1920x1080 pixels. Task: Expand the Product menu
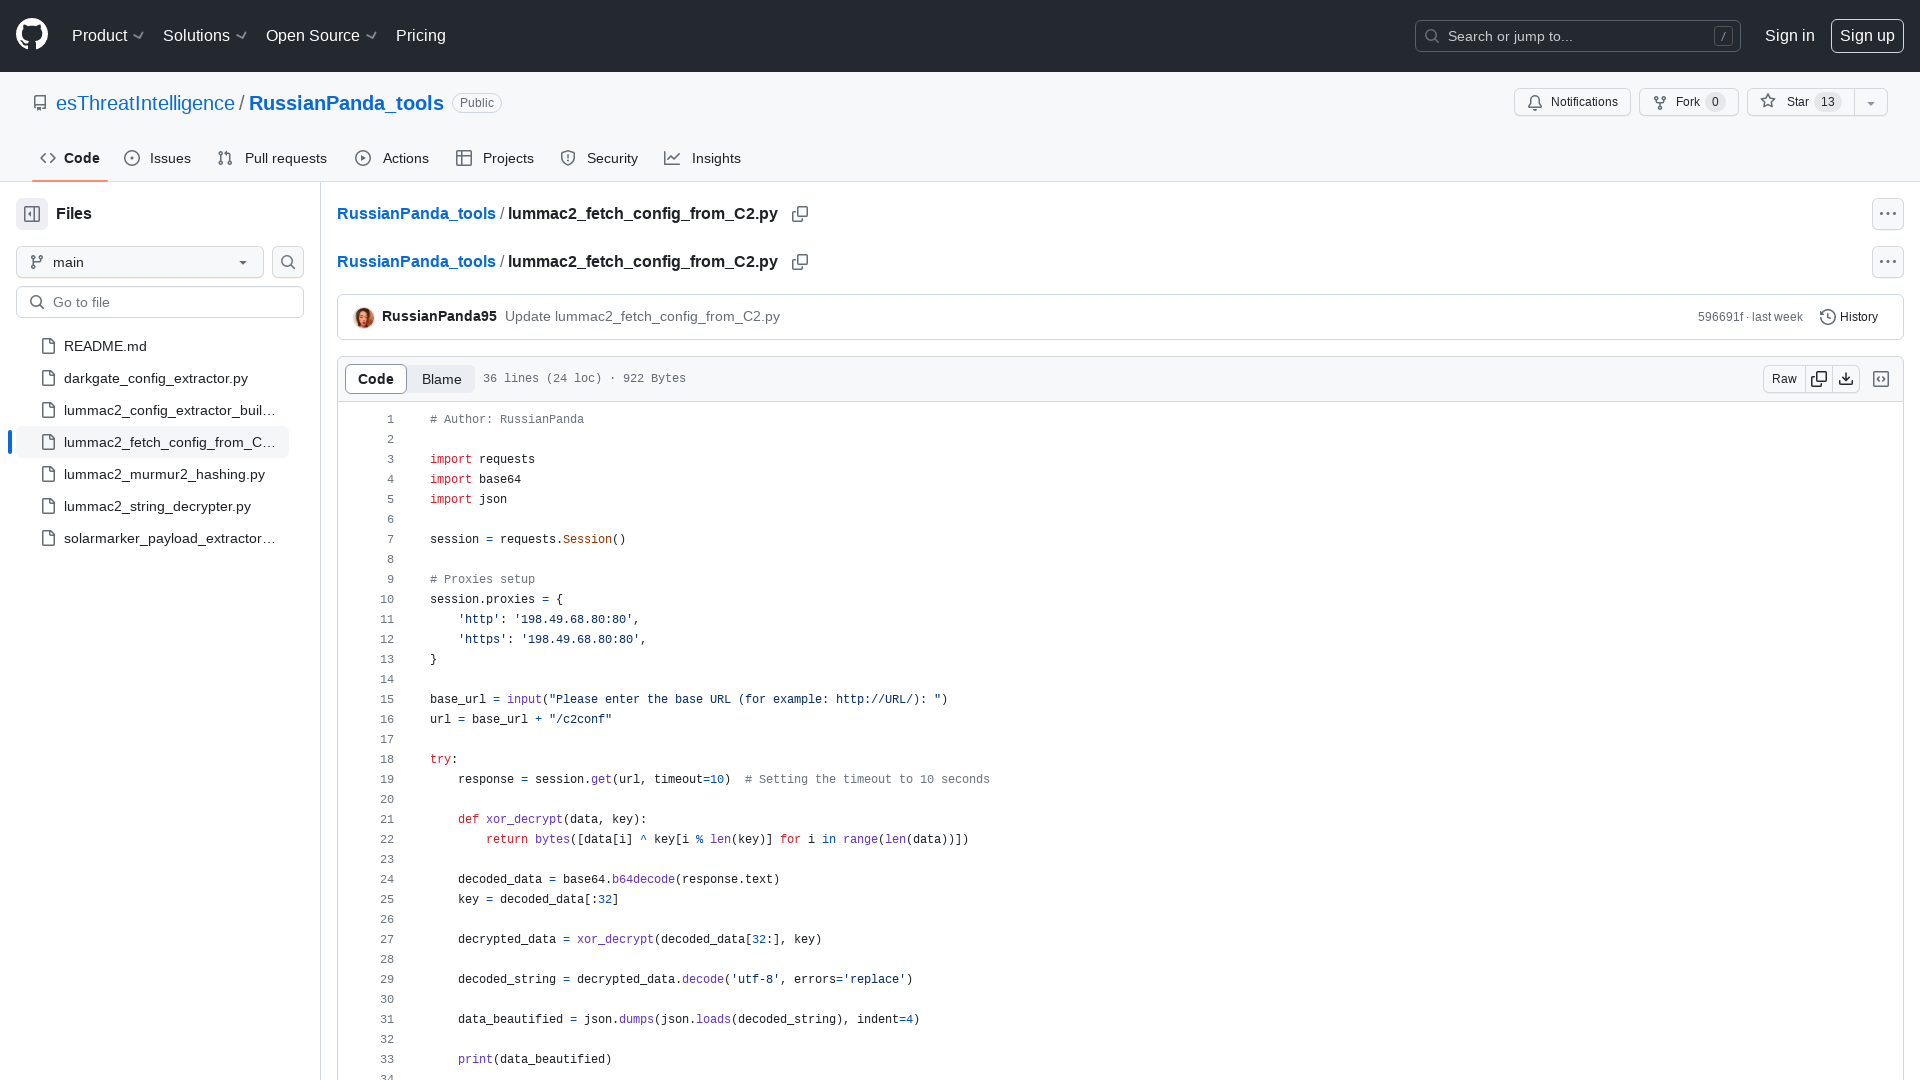pos(108,36)
